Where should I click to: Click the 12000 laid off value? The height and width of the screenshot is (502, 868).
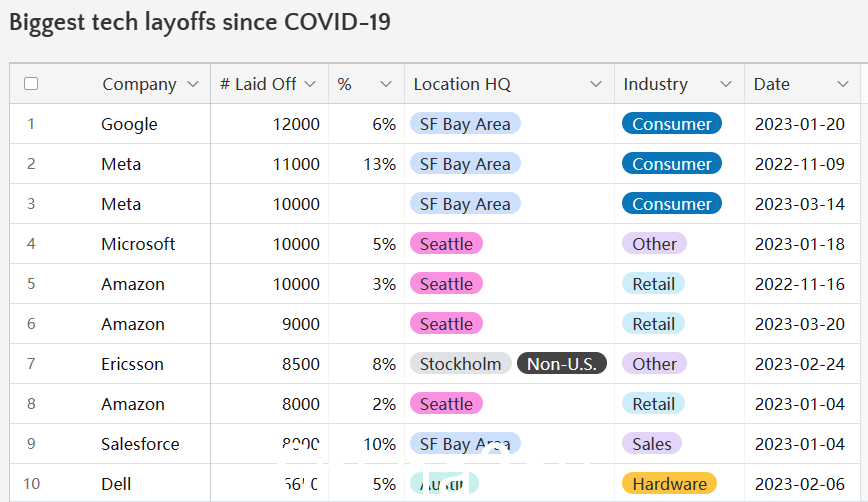[296, 124]
